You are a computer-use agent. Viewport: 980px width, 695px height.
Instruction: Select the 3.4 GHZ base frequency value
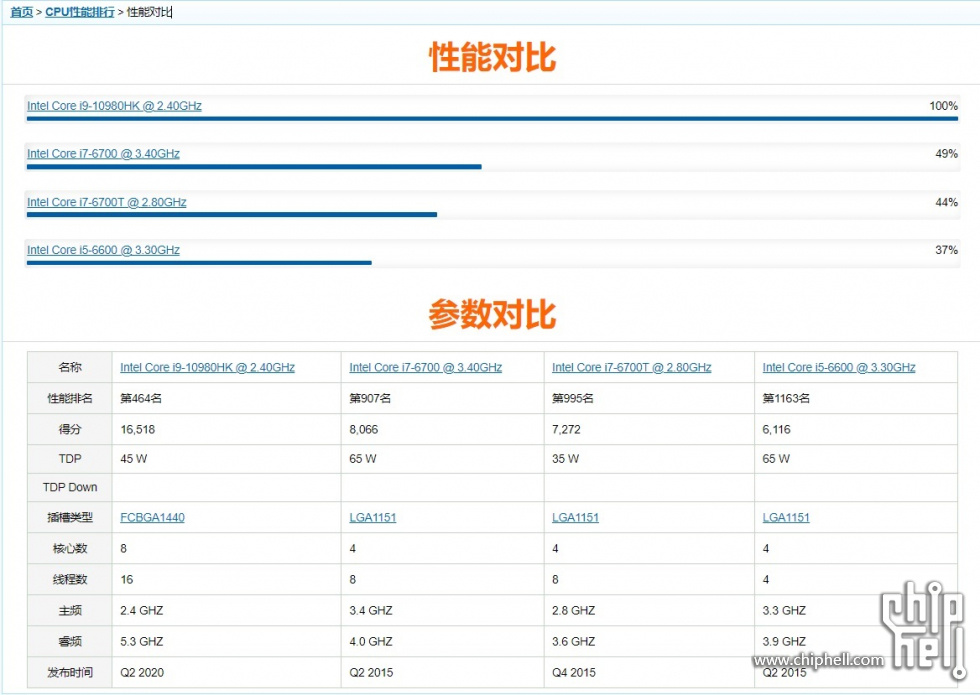tap(371, 610)
